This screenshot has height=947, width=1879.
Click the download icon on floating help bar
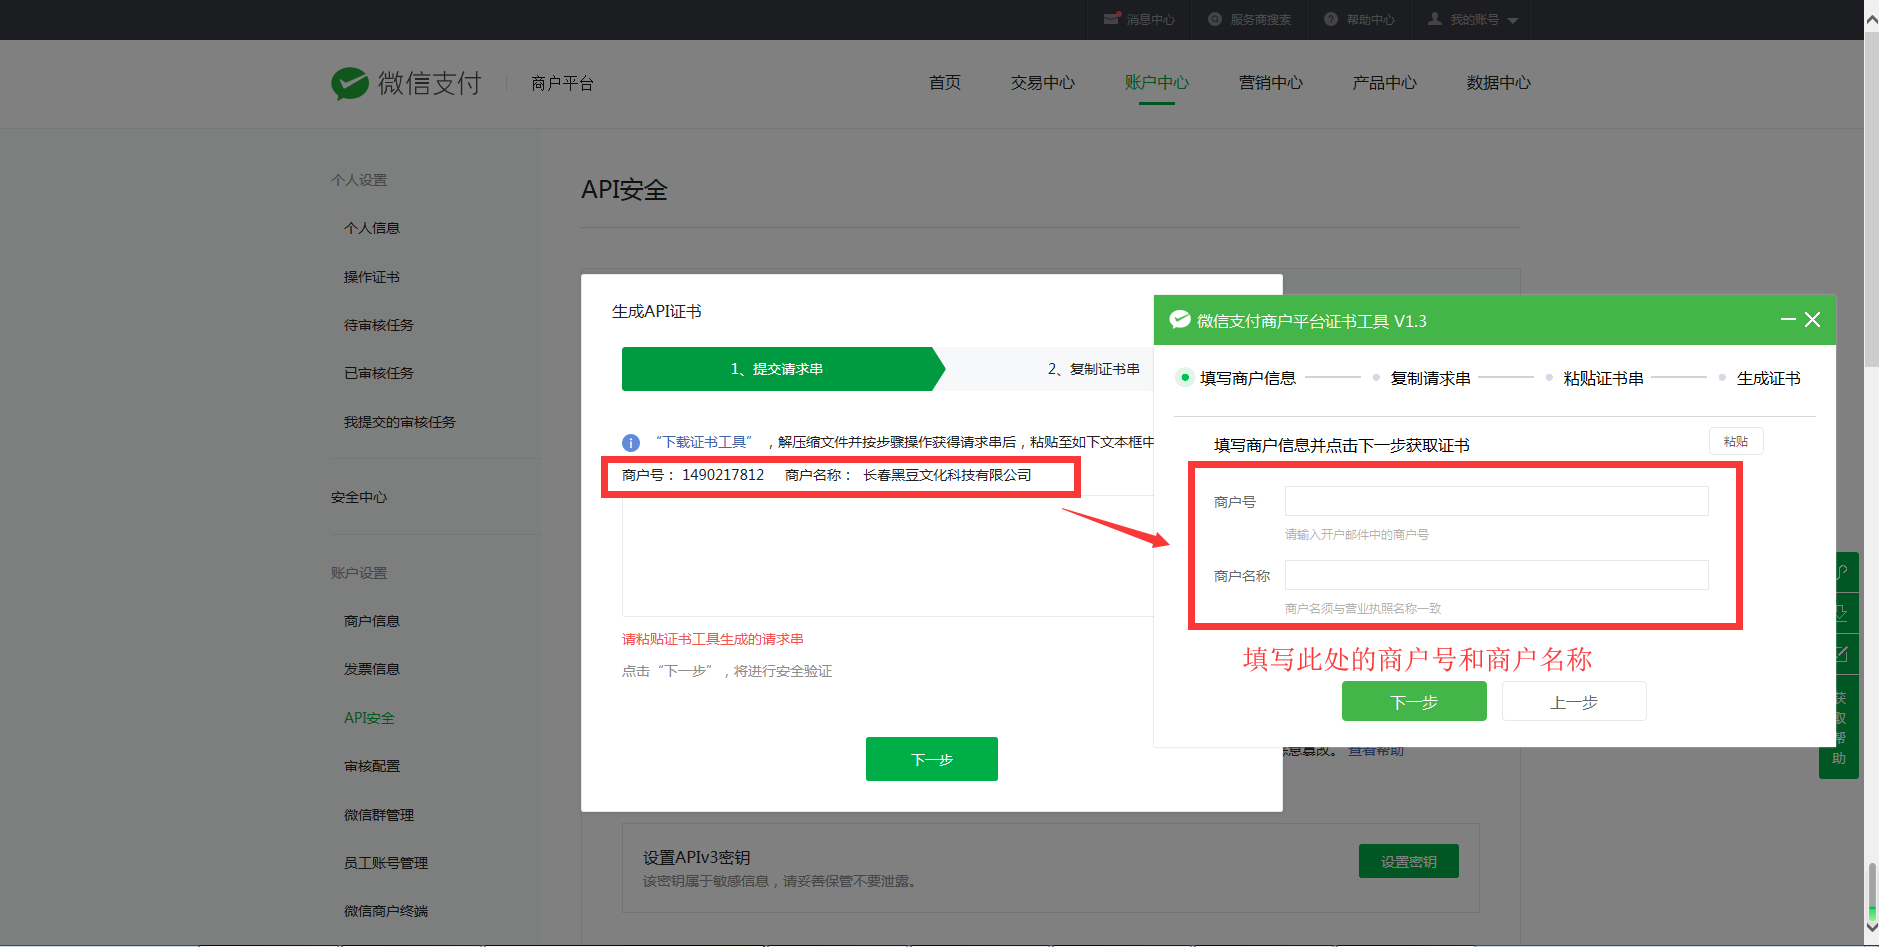tap(1841, 613)
